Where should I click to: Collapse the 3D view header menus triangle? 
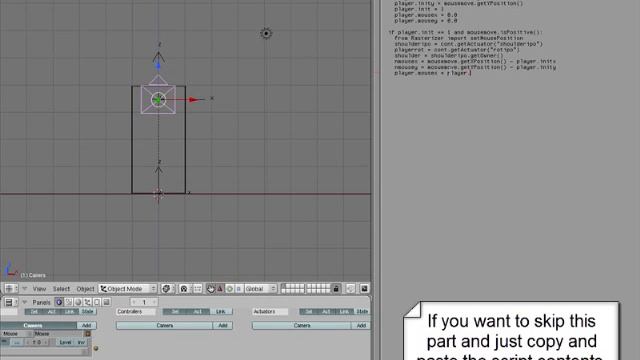pyautogui.click(x=25, y=289)
